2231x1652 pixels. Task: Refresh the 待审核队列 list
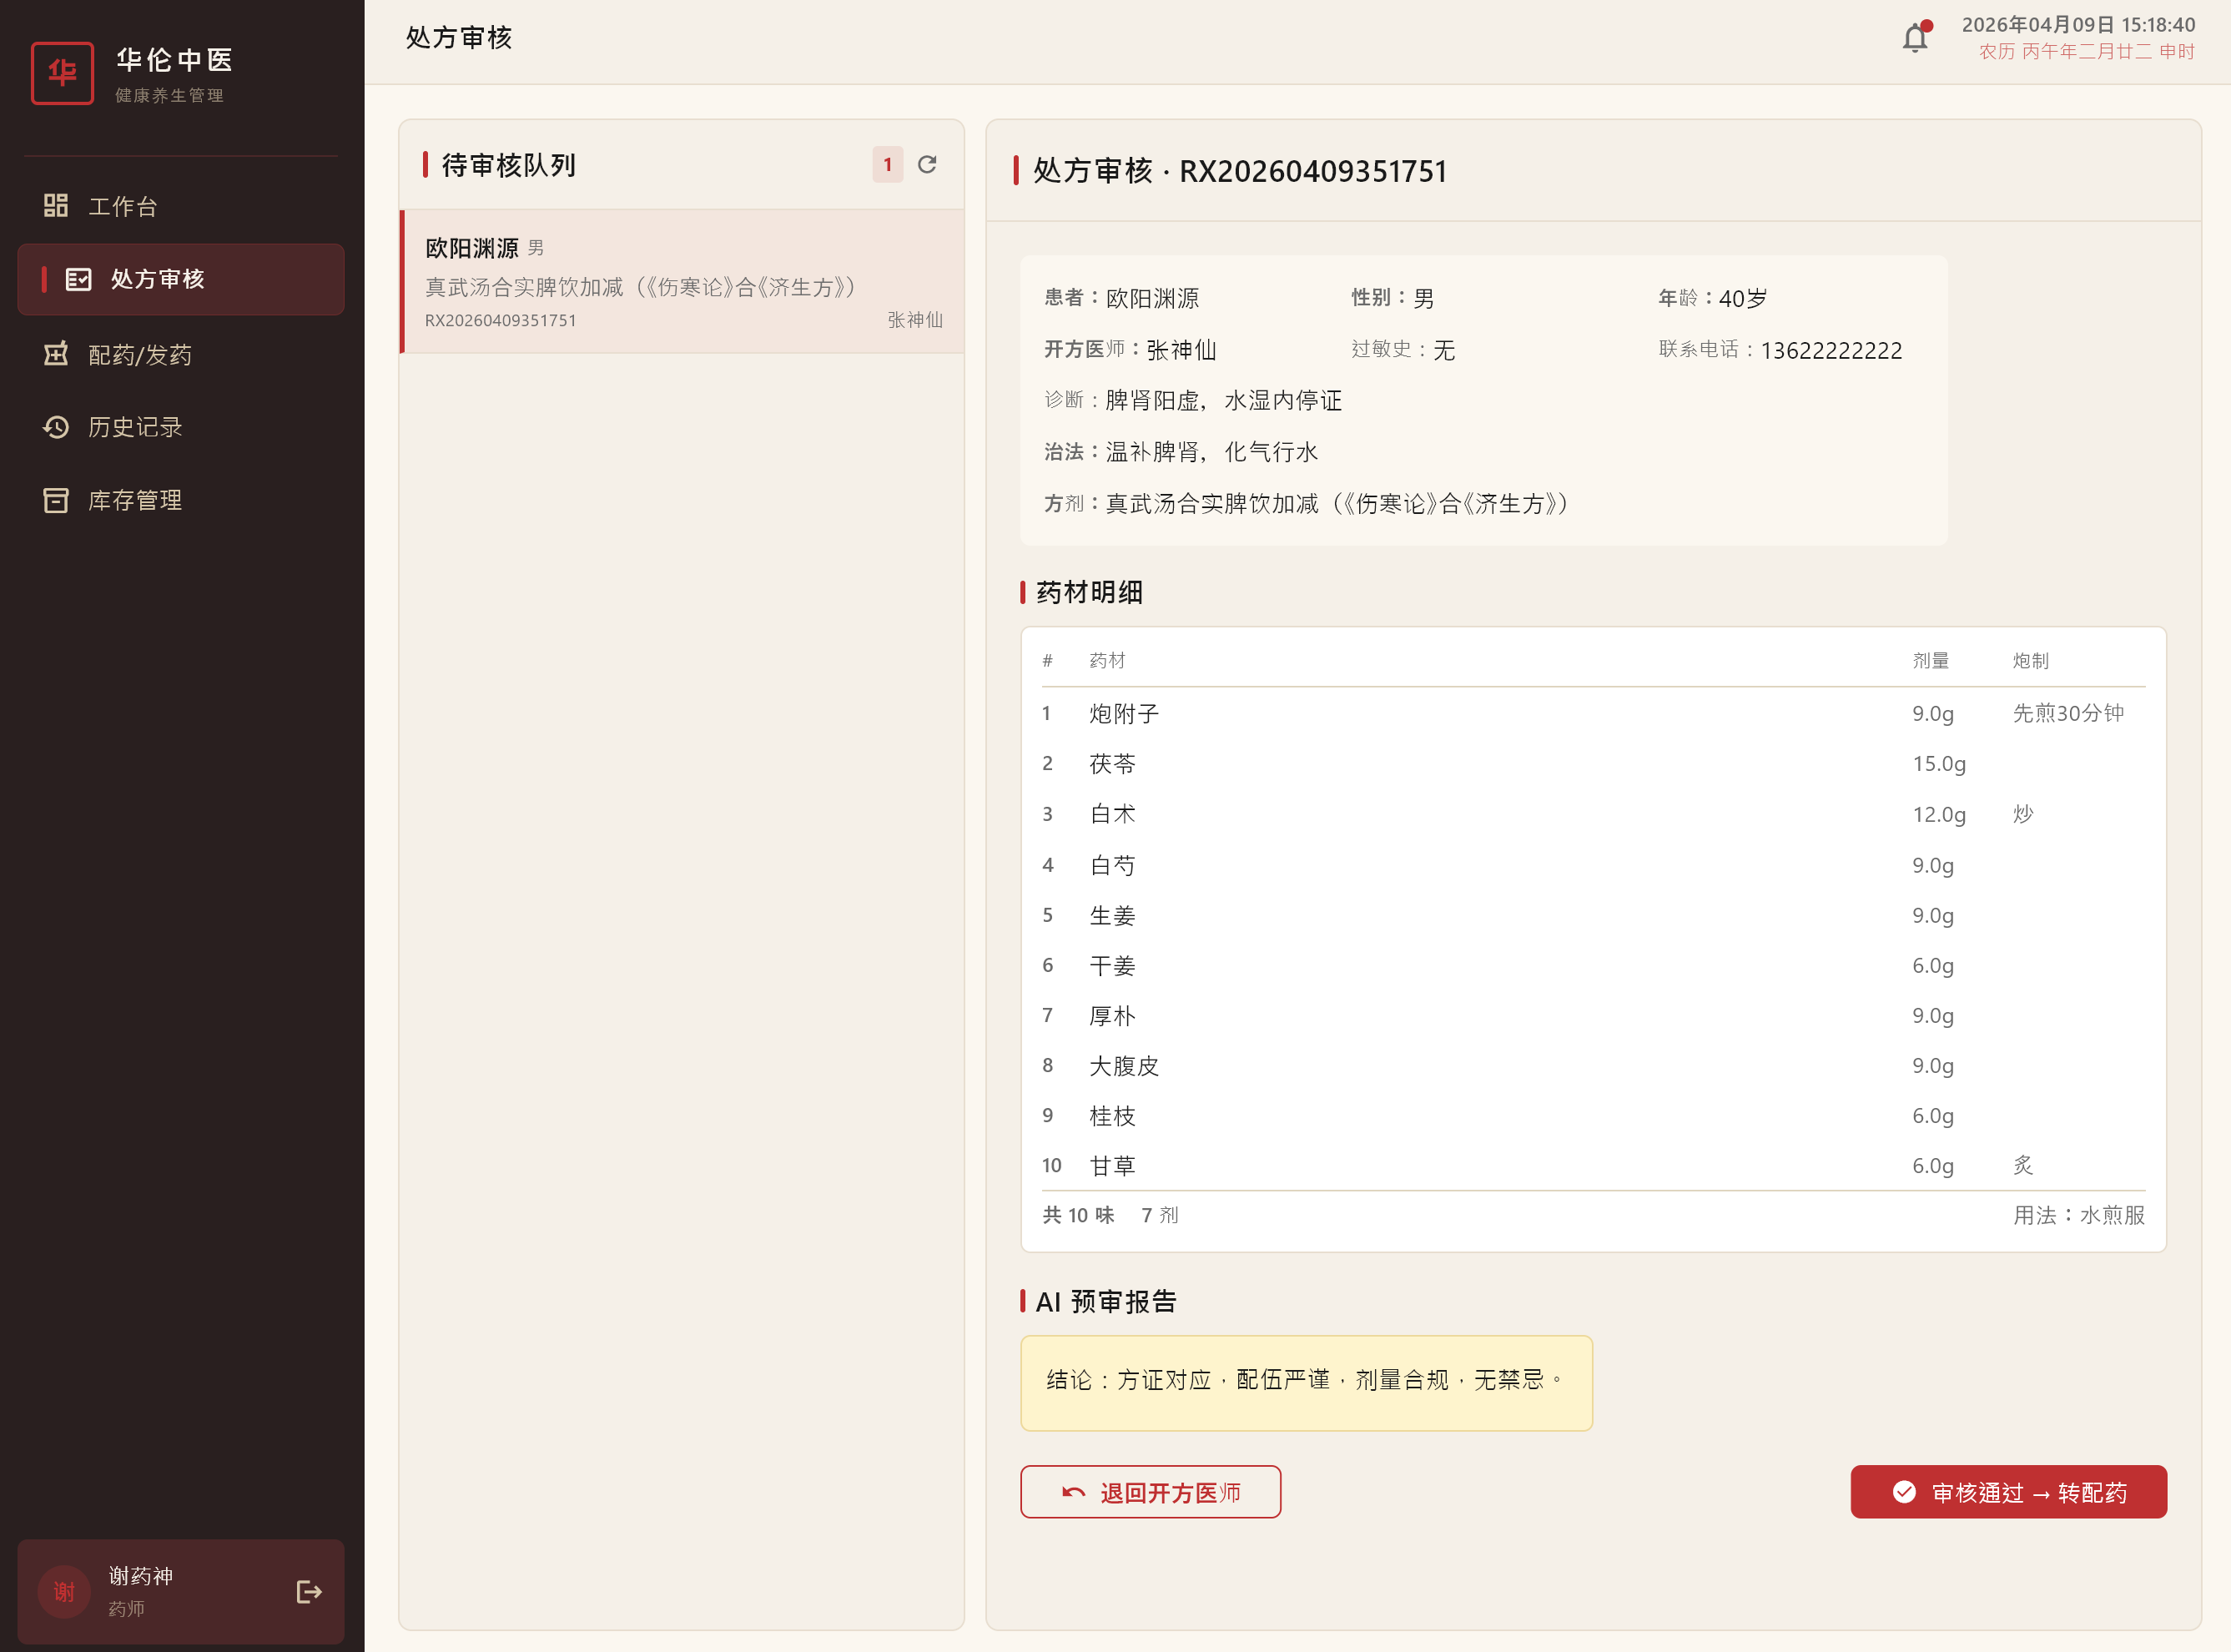[927, 165]
